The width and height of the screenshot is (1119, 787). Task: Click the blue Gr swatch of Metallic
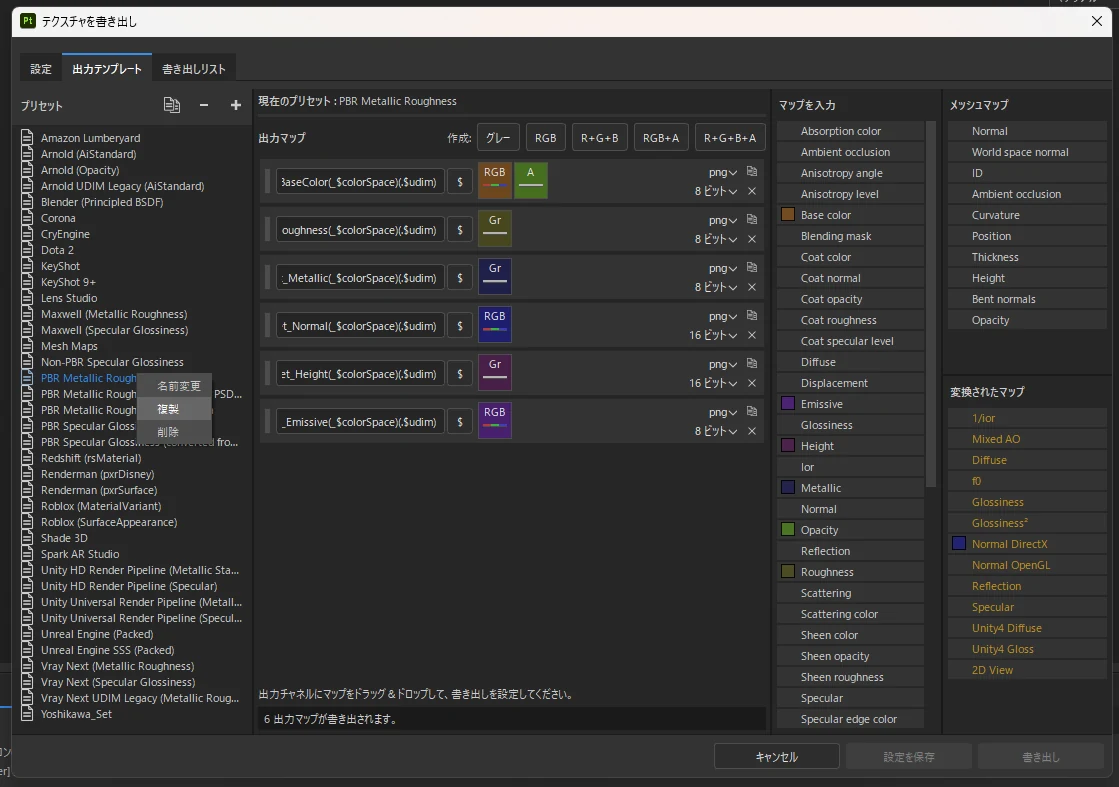coord(495,276)
